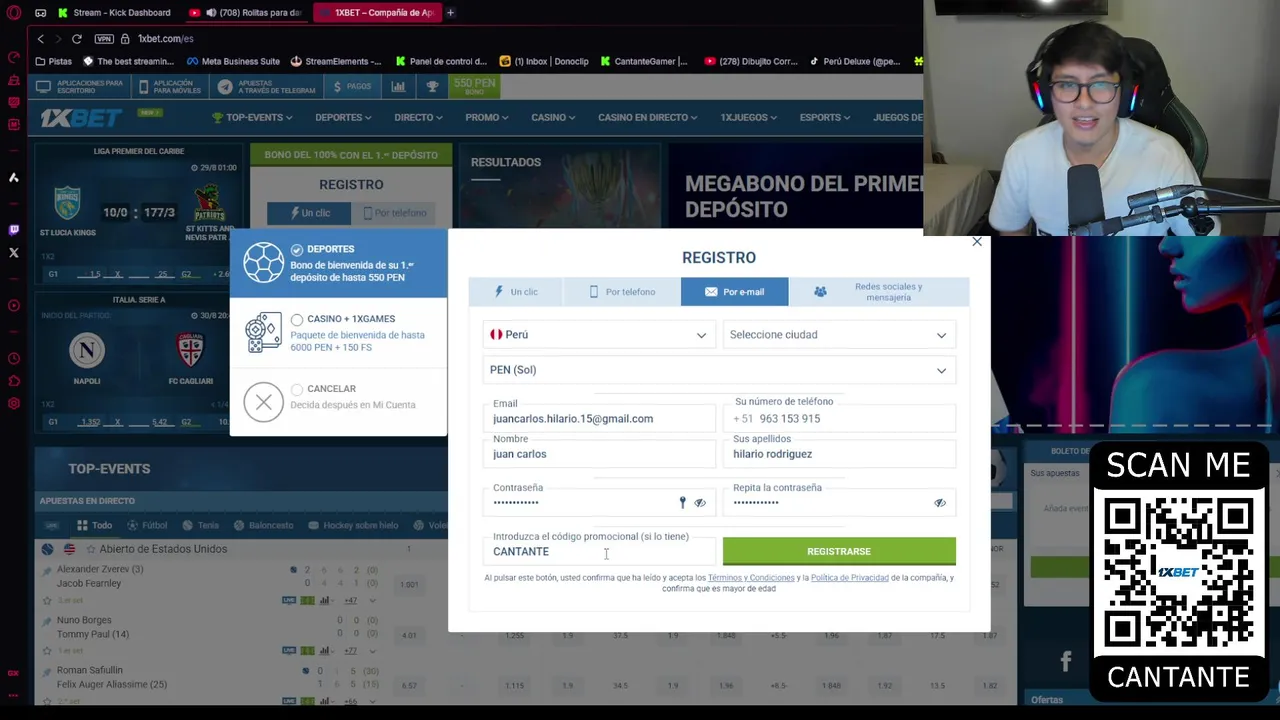Screen dimensions: 1280x720
Task: Click the PAGOS button in top bar
Action: click(351, 87)
